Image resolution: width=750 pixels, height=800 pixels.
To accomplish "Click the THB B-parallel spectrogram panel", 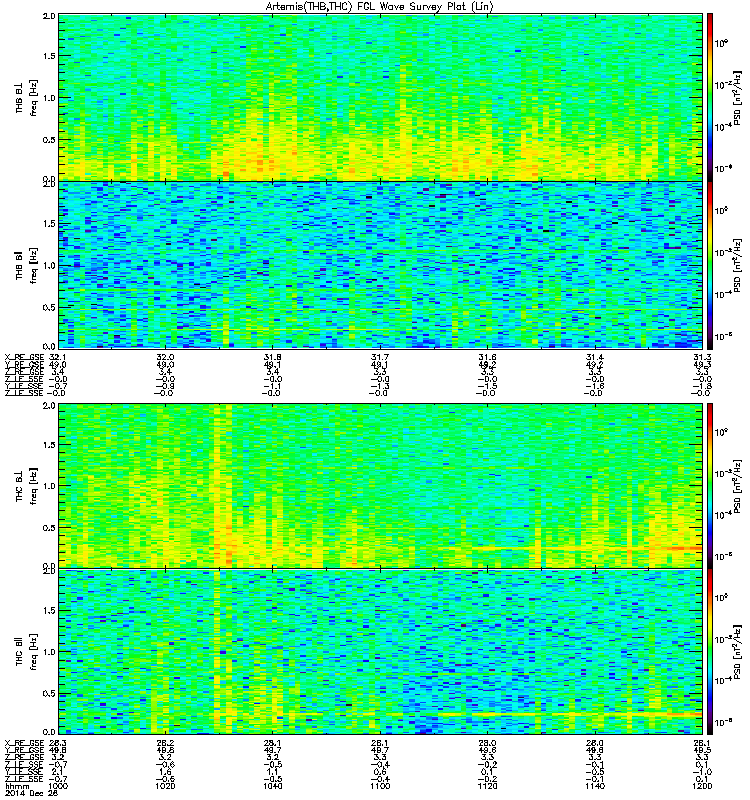I will coord(380,265).
